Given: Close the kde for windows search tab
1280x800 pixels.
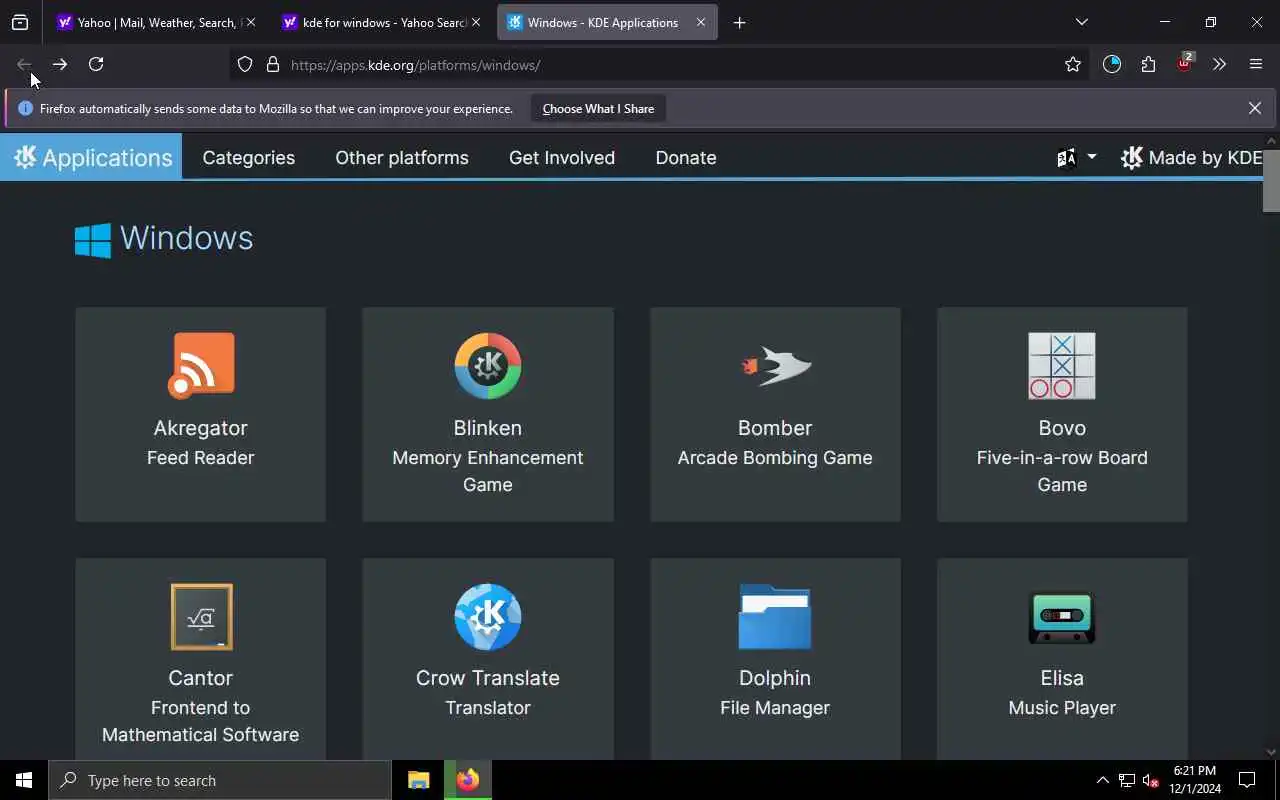Looking at the screenshot, I should coord(475,22).
